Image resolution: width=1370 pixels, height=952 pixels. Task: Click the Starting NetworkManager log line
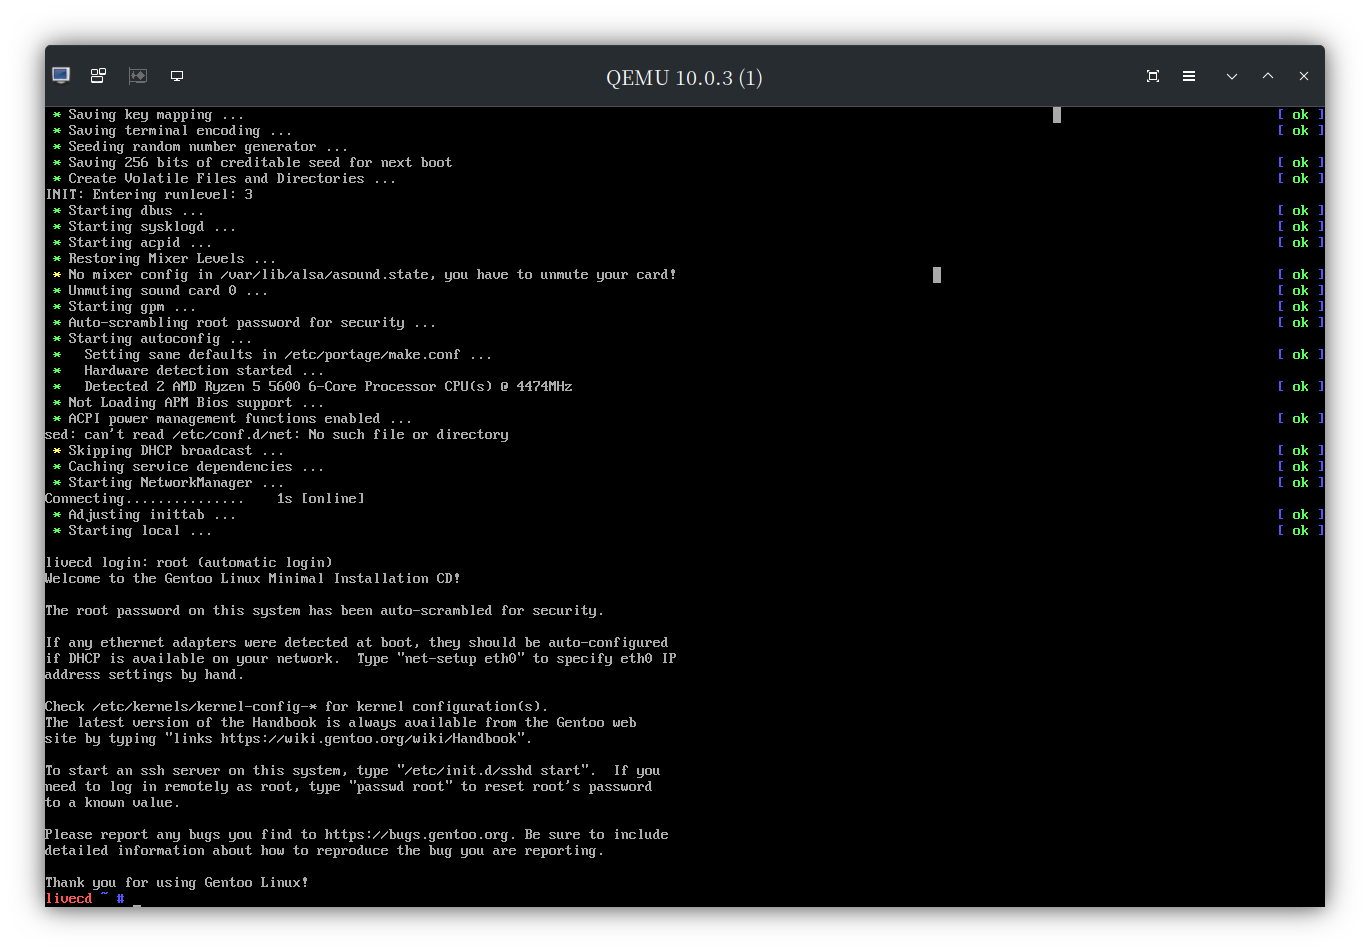(x=171, y=482)
